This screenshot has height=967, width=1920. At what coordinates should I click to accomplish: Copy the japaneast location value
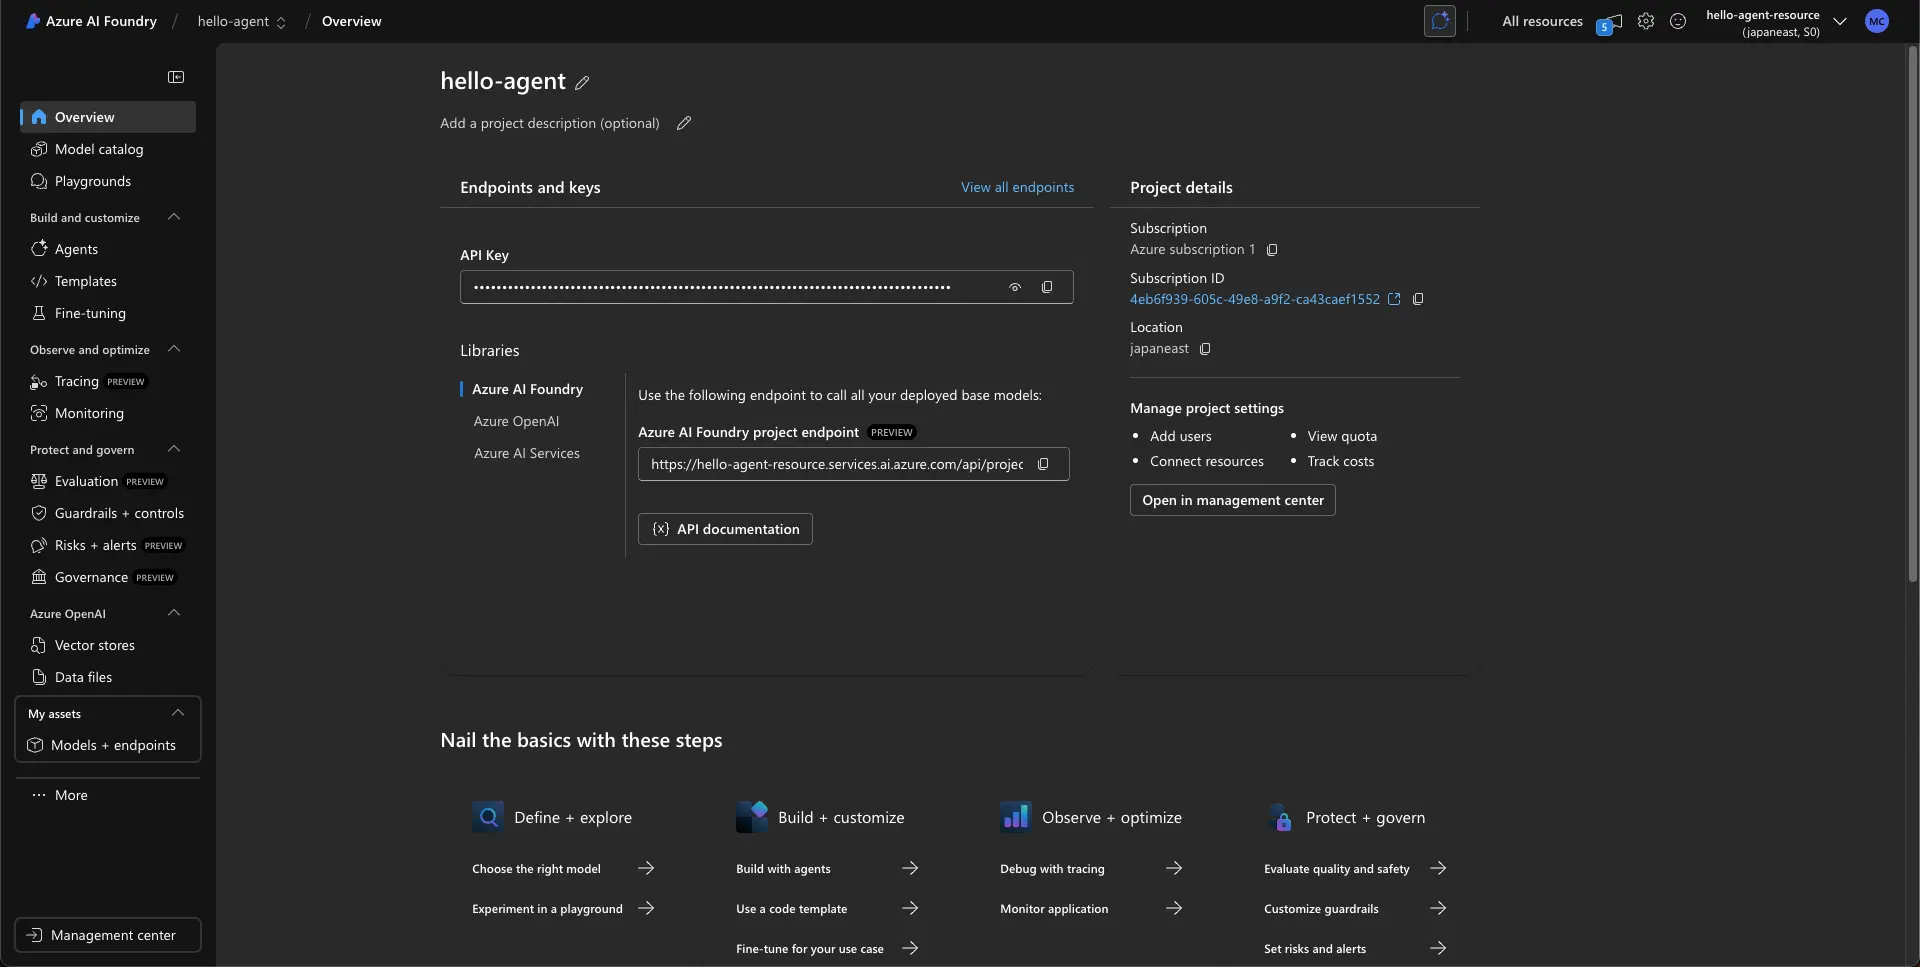coord(1205,349)
